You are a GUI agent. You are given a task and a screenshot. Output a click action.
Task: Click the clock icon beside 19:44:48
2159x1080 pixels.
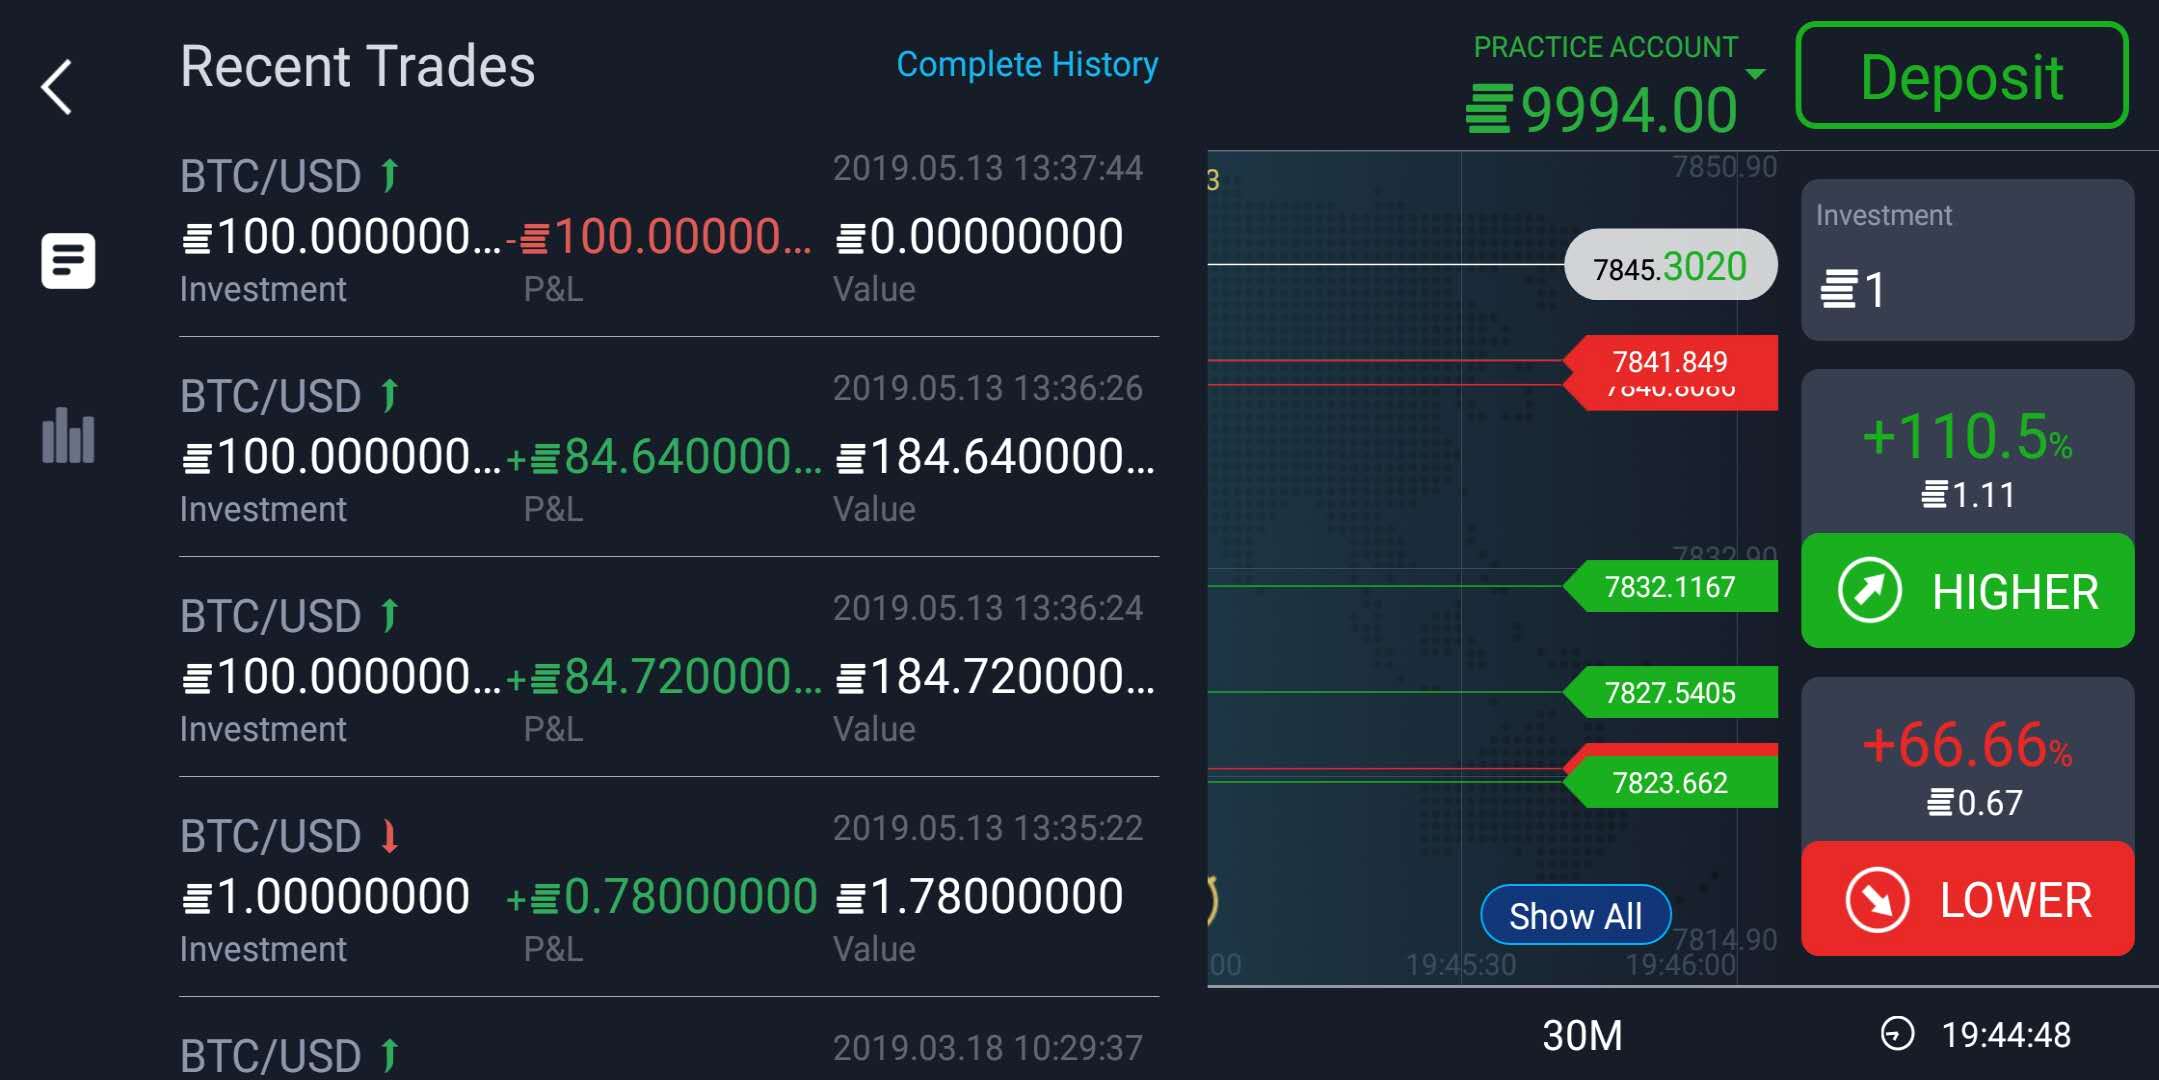[x=1897, y=1034]
